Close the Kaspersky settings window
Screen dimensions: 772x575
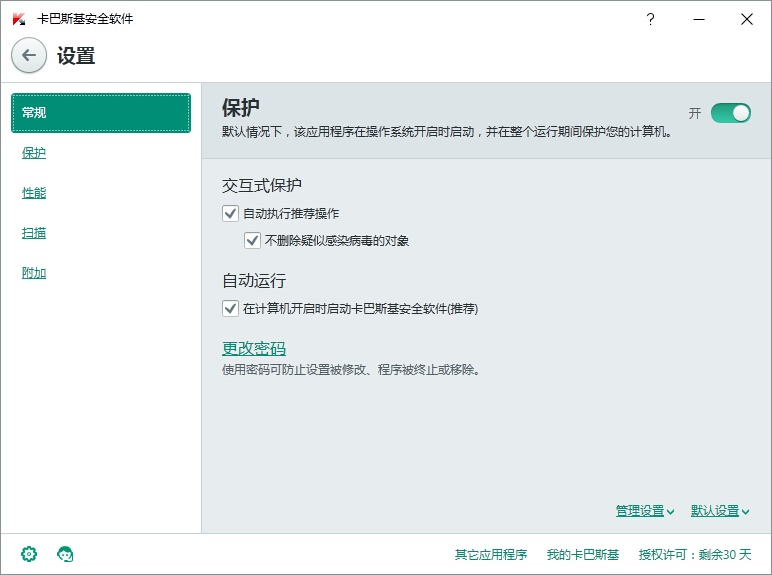(747, 19)
